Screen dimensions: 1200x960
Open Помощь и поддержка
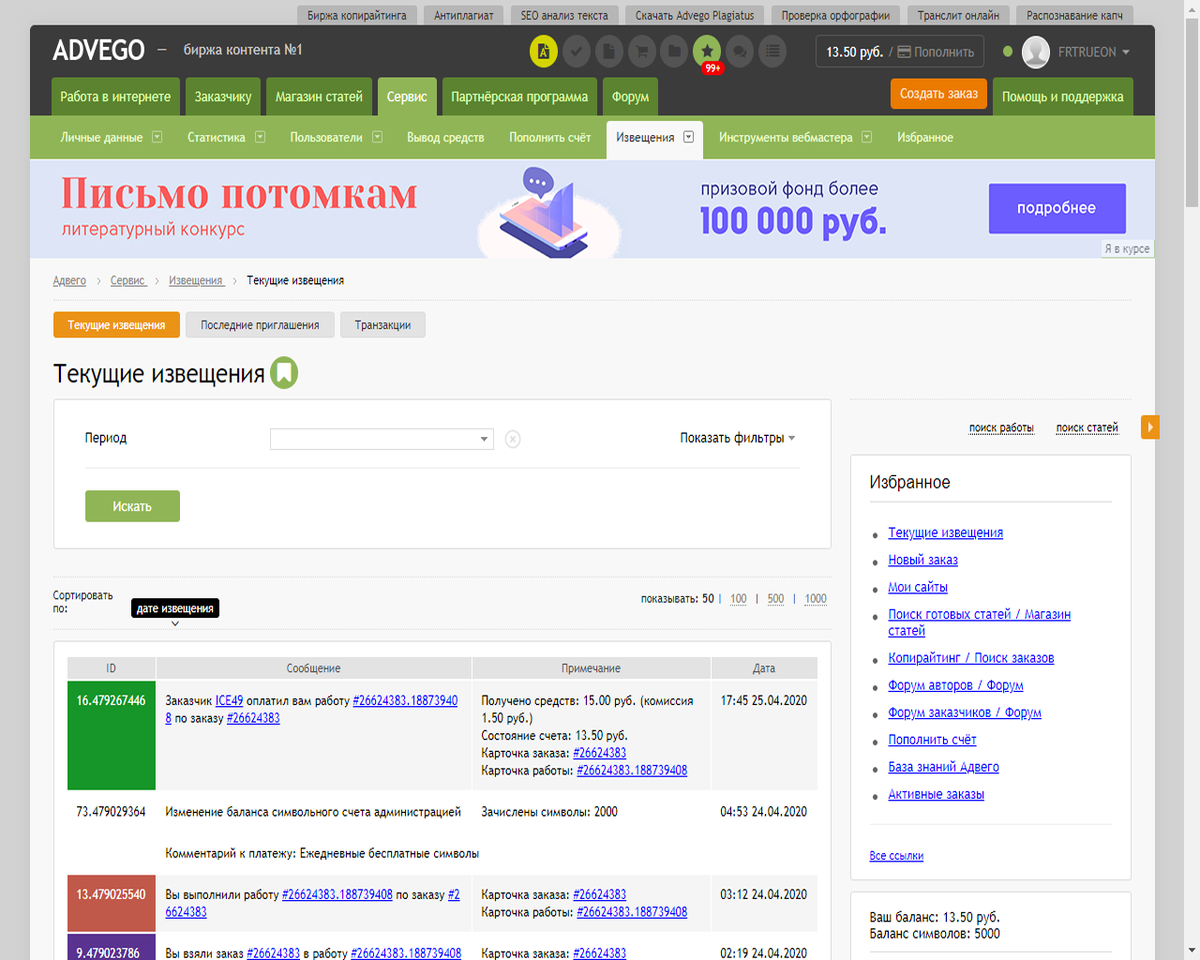point(1063,97)
